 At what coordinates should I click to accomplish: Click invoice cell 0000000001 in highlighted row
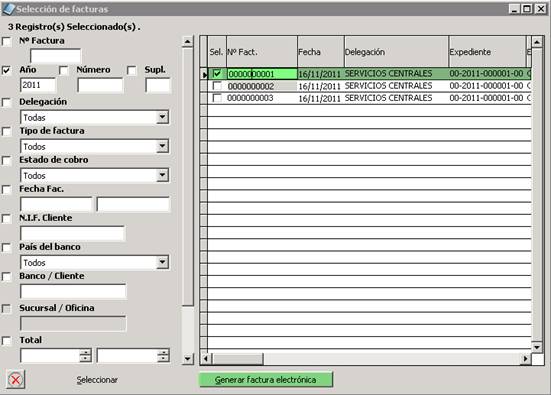click(x=262, y=74)
